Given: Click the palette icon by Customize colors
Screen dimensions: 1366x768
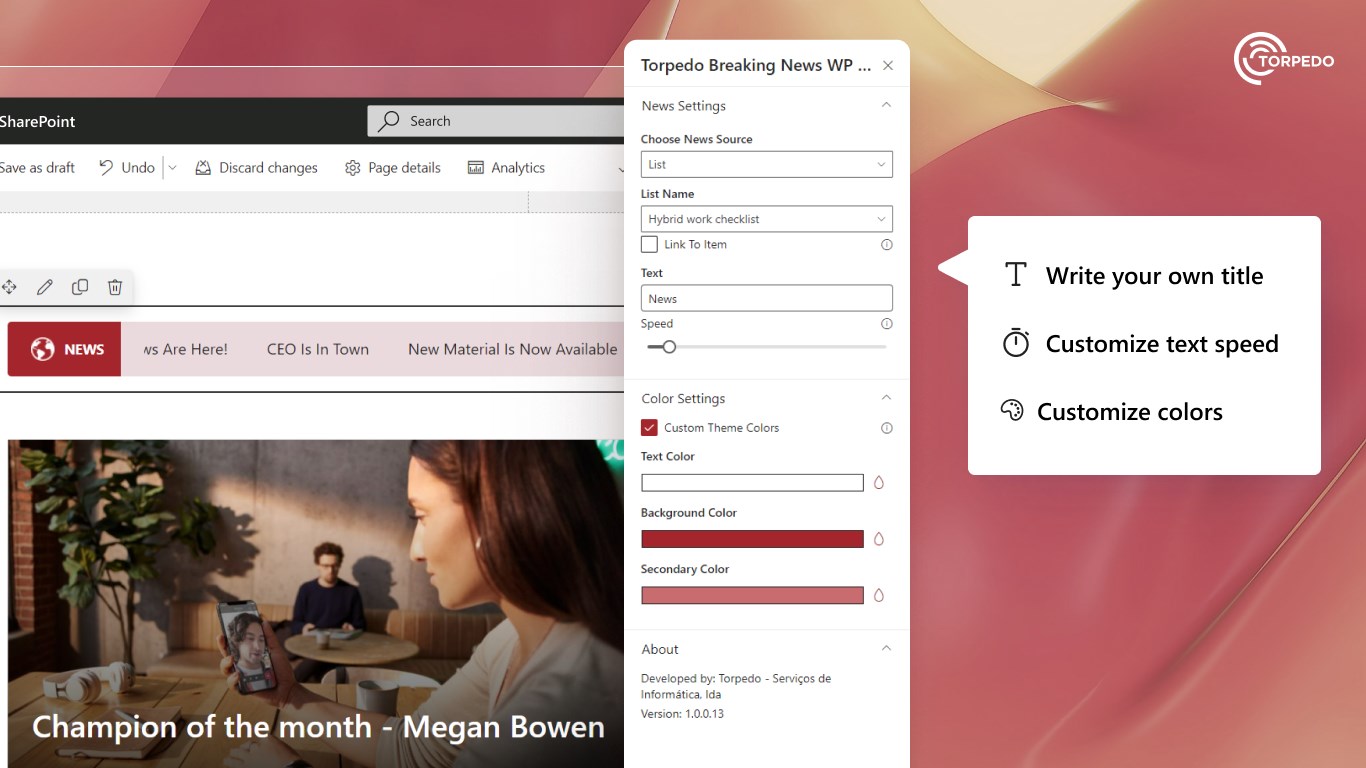Looking at the screenshot, I should click(1012, 411).
